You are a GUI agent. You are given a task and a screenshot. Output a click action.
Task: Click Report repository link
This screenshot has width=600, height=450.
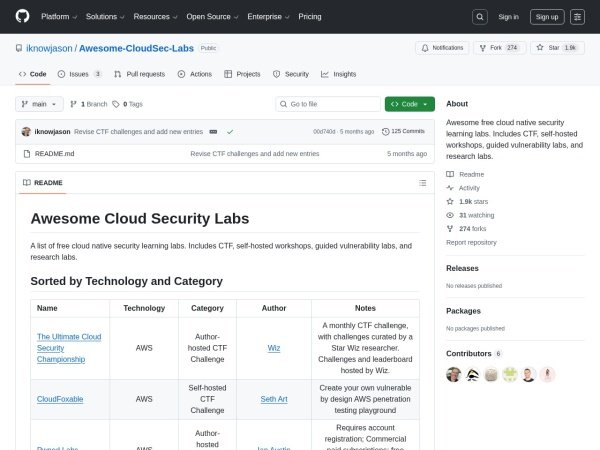pyautogui.click(x=471, y=243)
